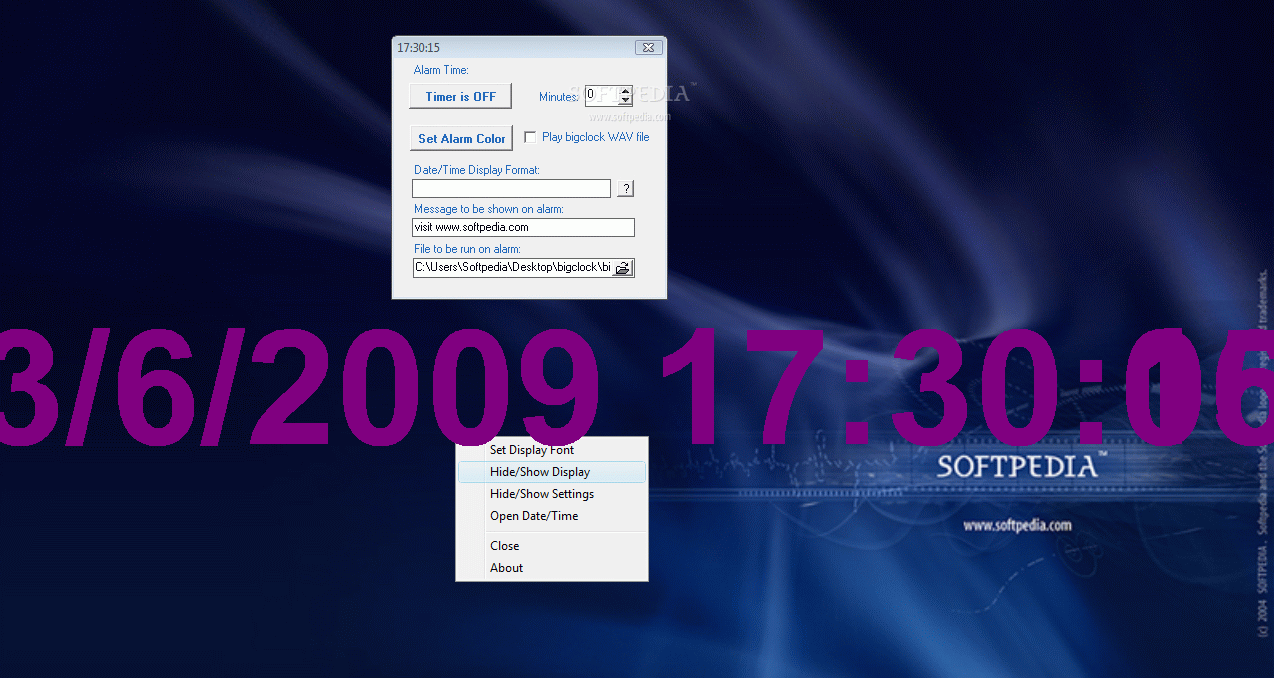Screen dimensions: 1274x678
Task: Click the Date/Time Display Format field
Action: 511,188
